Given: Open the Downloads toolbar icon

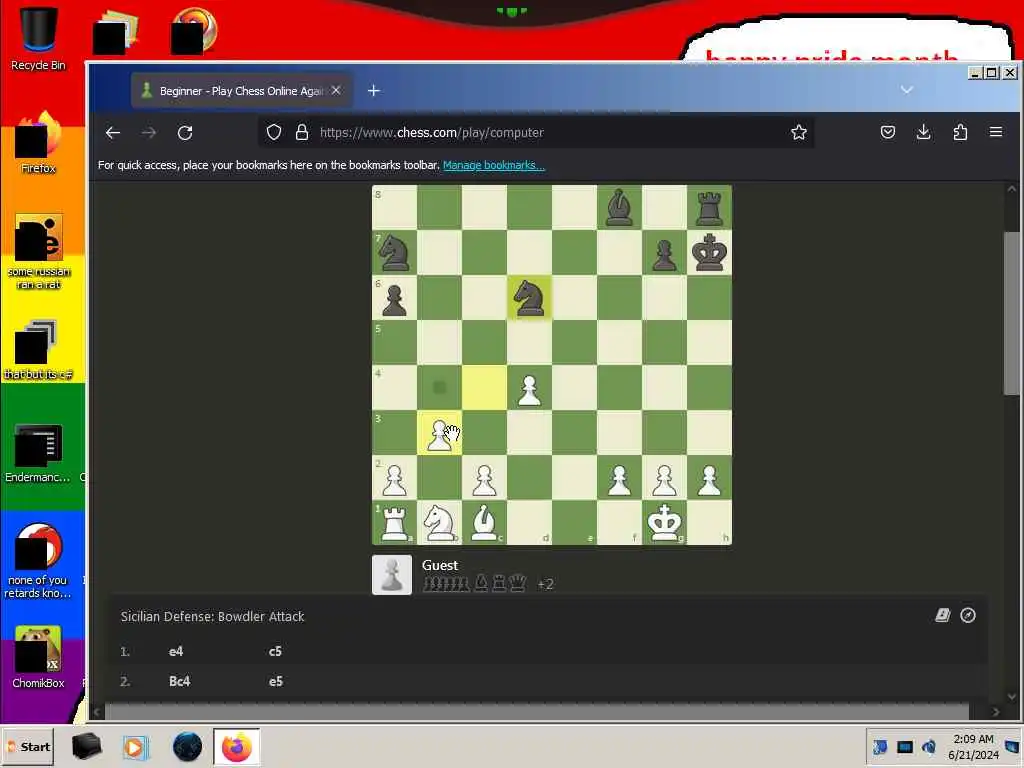Looking at the screenshot, I should point(923,133).
